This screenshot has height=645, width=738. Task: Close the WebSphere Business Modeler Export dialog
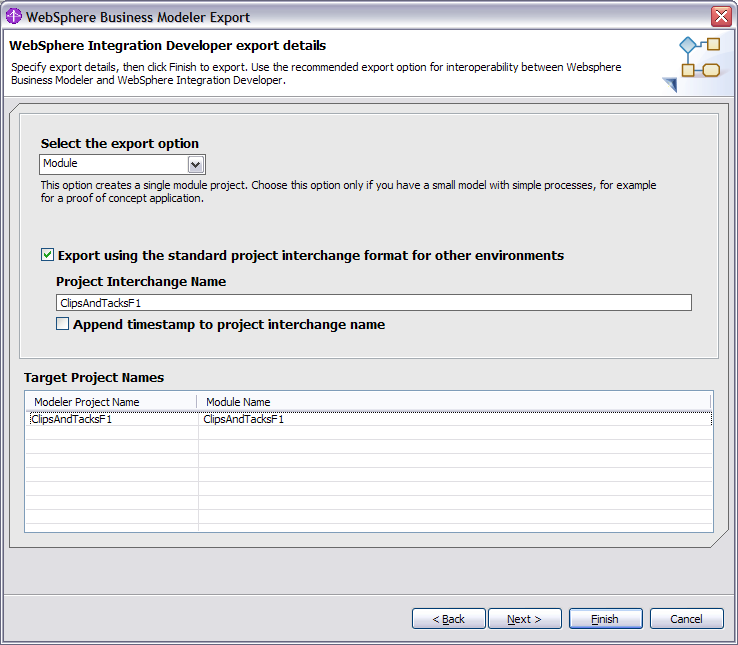(720, 16)
